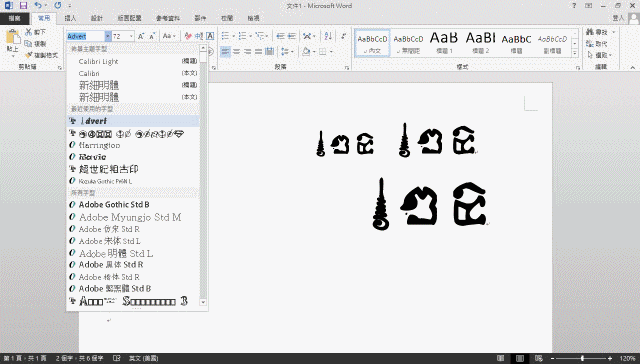Screen dimensions: 640x364
Task: Toggle show/hide paragraph marks
Action: pyautogui.click(x=344, y=36)
